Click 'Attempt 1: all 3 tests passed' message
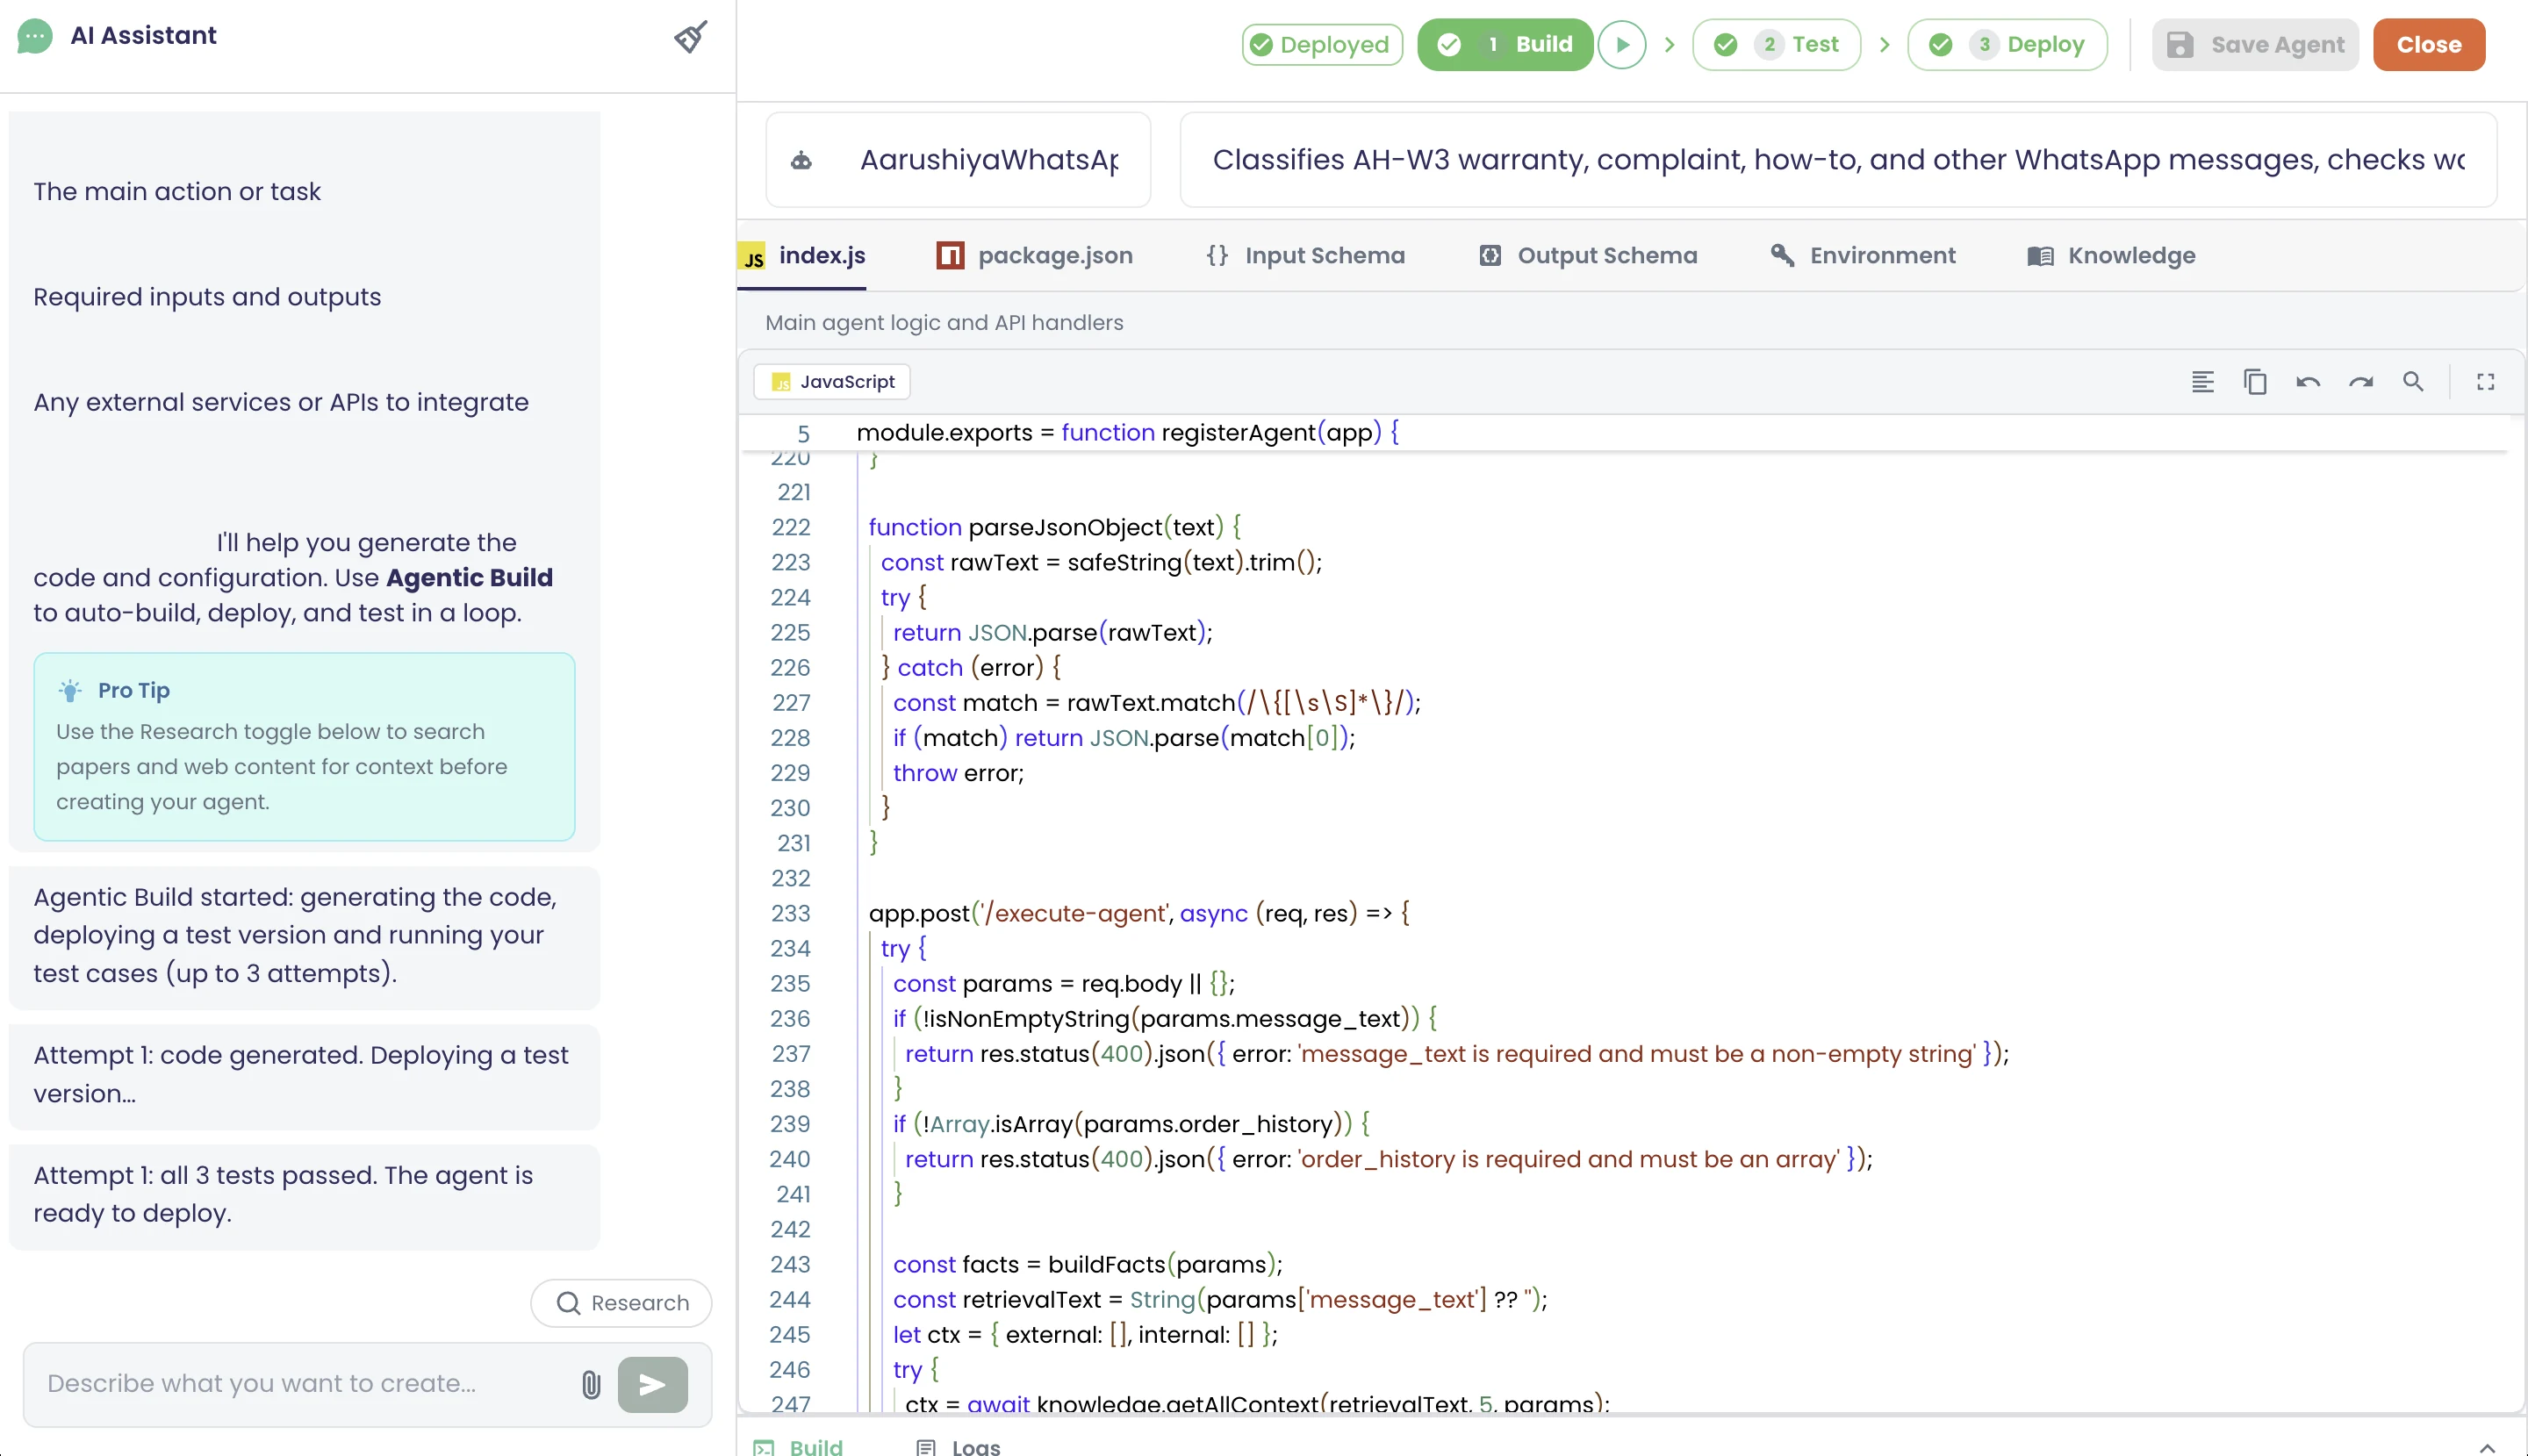This screenshot has width=2528, height=1456. 304,1195
